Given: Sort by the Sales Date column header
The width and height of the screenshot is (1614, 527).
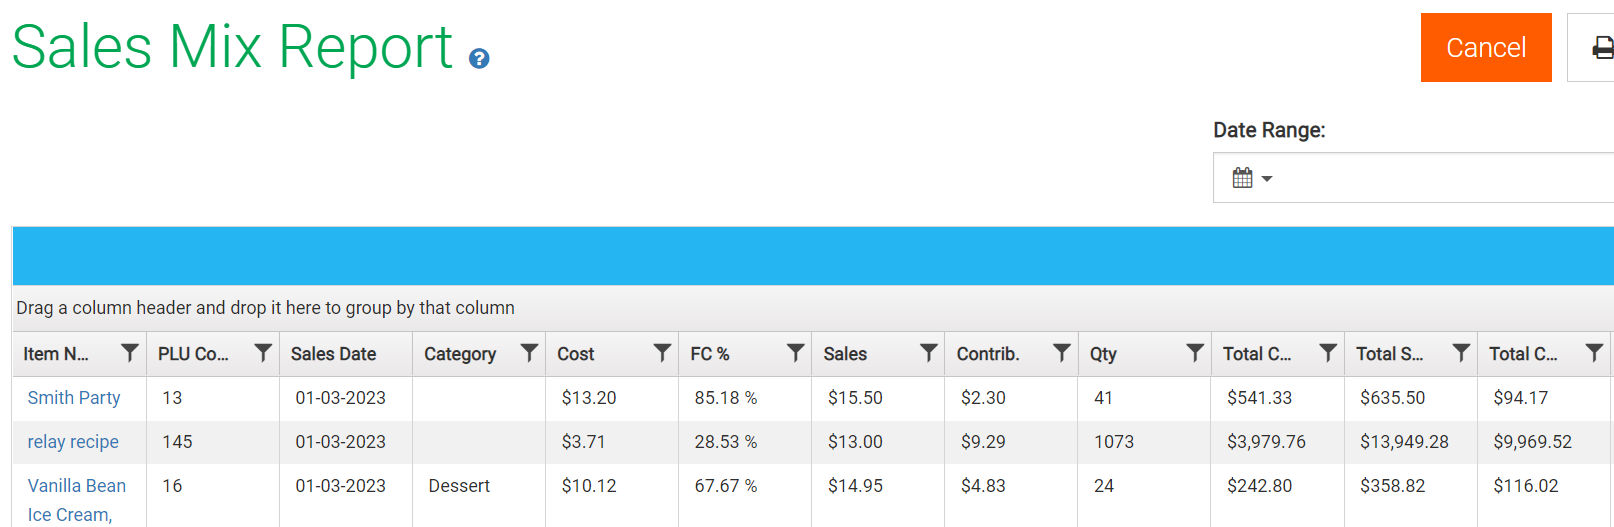Looking at the screenshot, I should (x=334, y=354).
